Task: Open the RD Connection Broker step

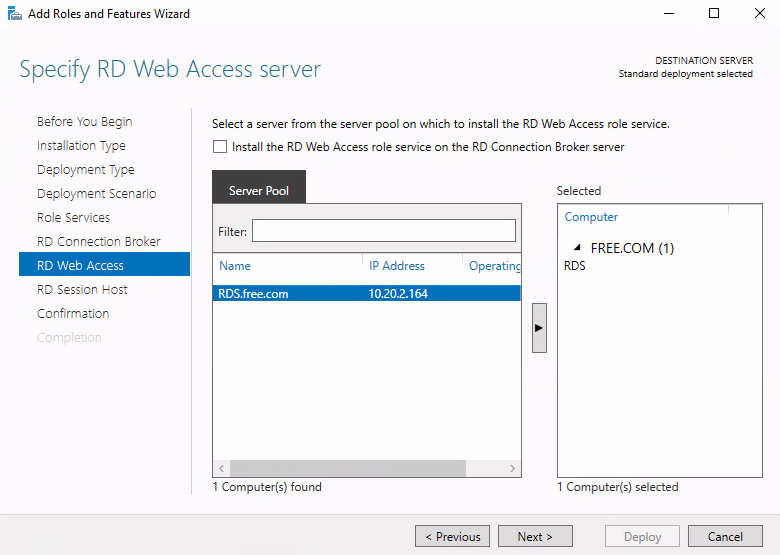Action: 98,241
